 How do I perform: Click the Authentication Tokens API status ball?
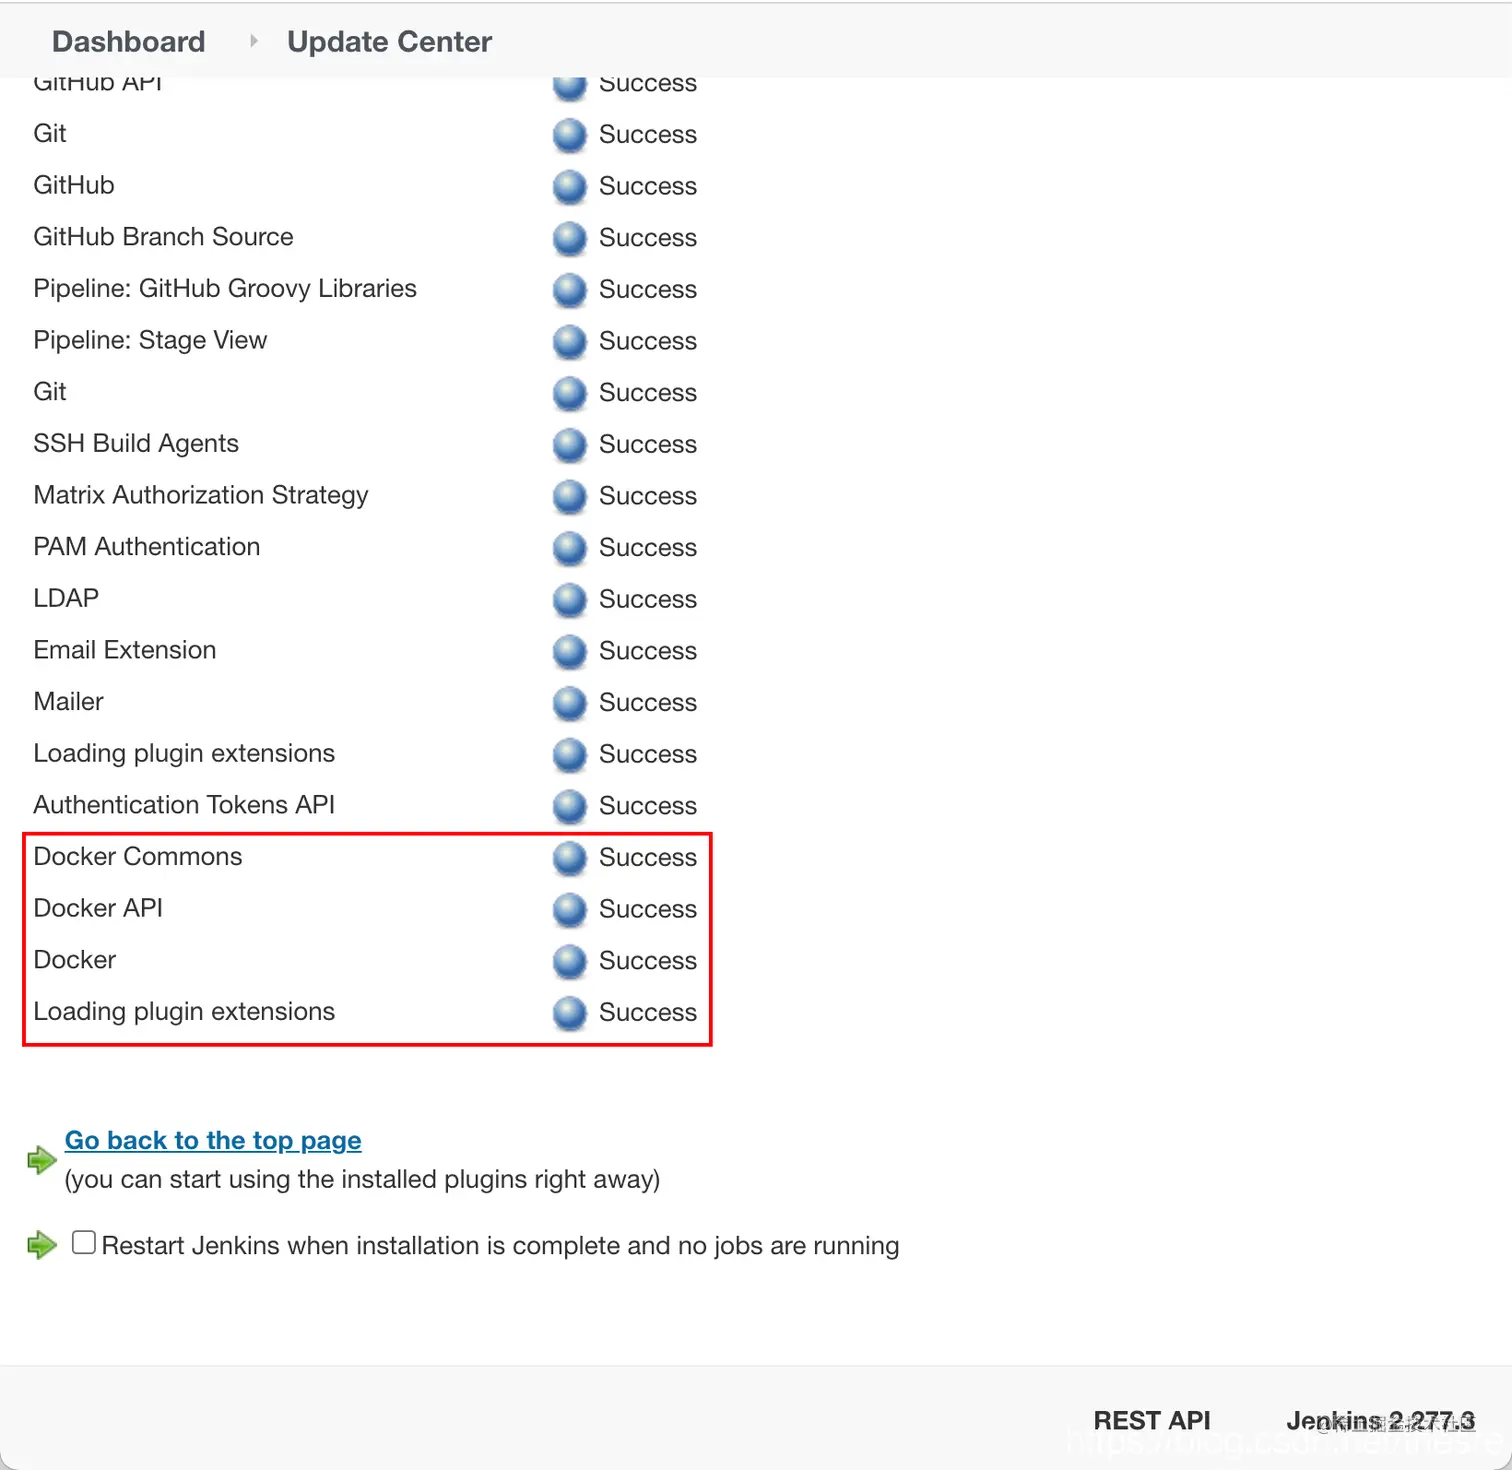click(x=569, y=807)
